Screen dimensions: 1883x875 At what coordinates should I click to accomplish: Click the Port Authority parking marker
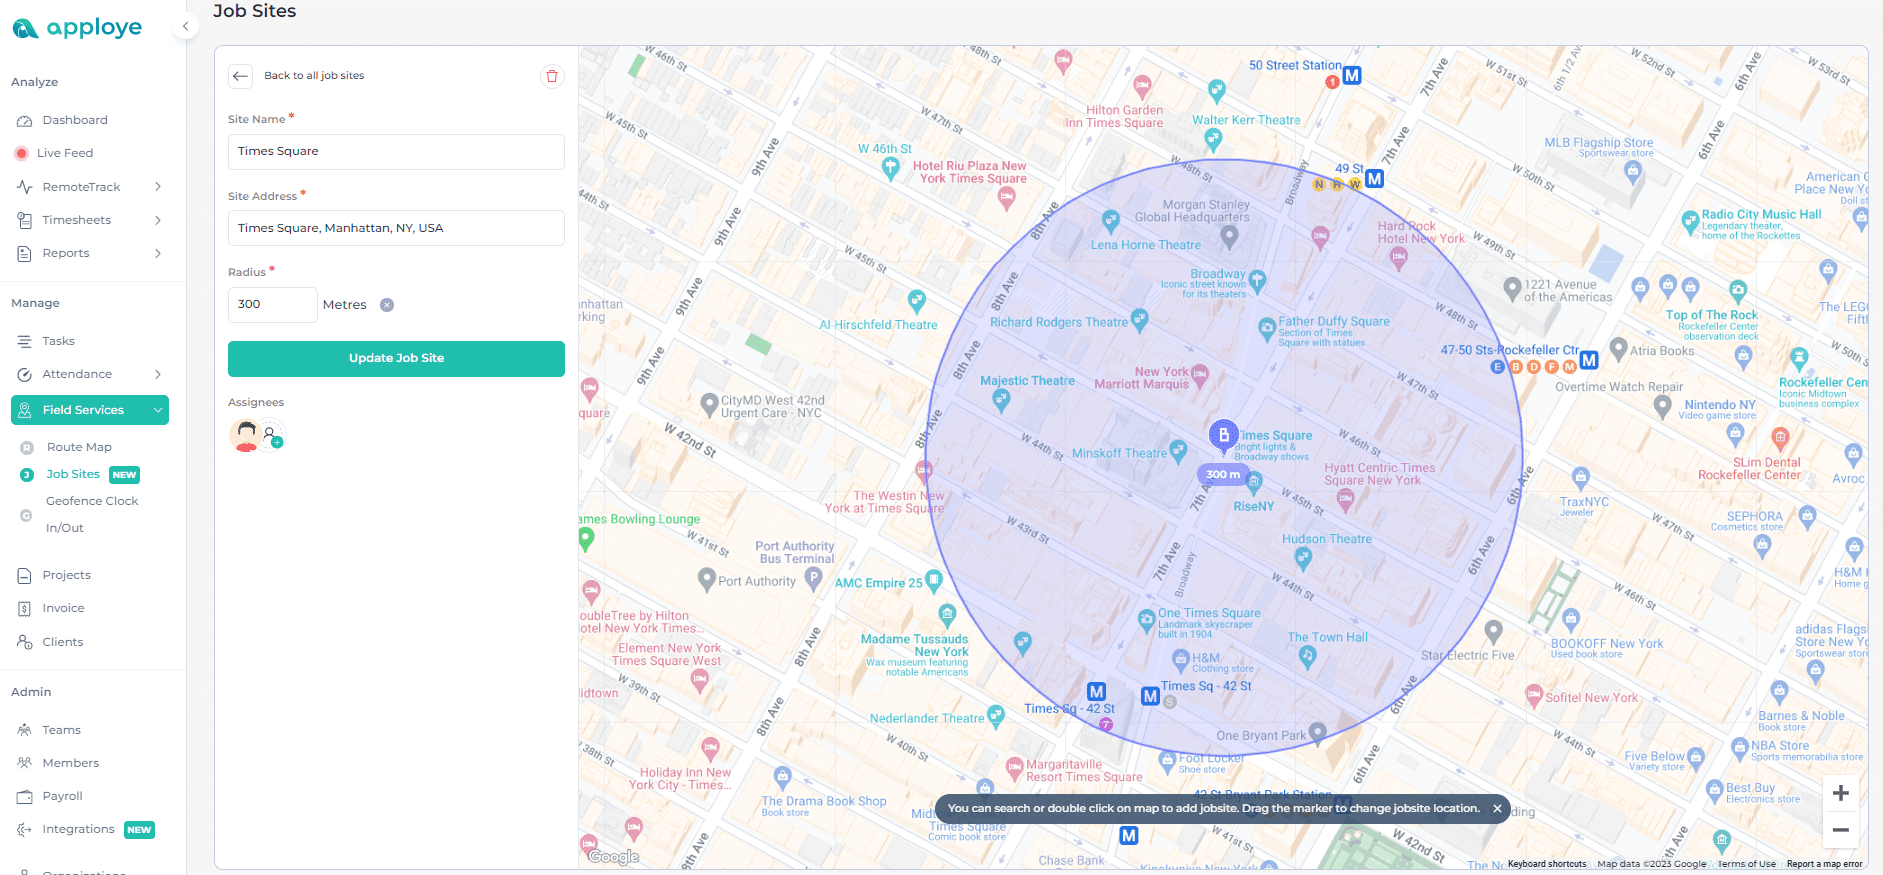pos(814,578)
